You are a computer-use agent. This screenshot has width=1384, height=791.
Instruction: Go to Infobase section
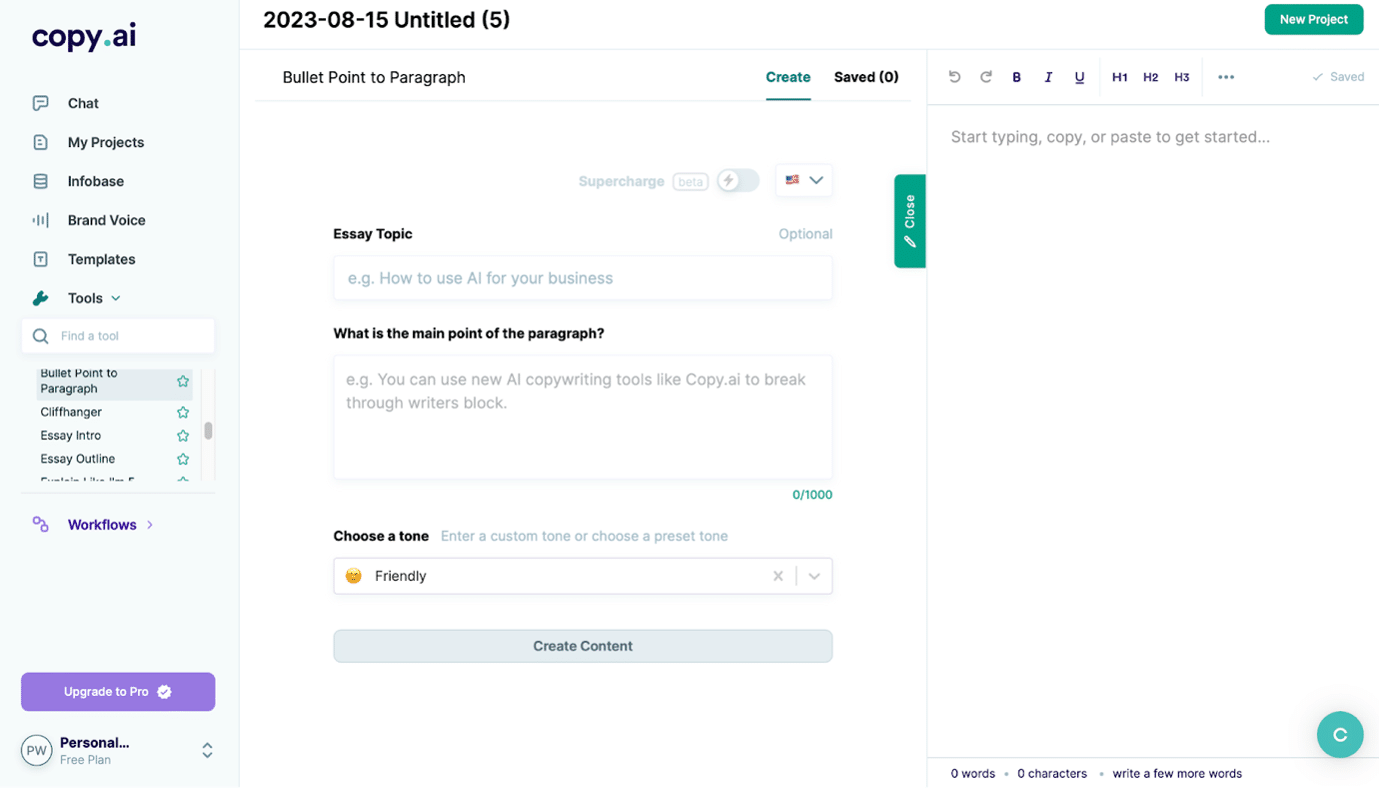click(x=95, y=181)
